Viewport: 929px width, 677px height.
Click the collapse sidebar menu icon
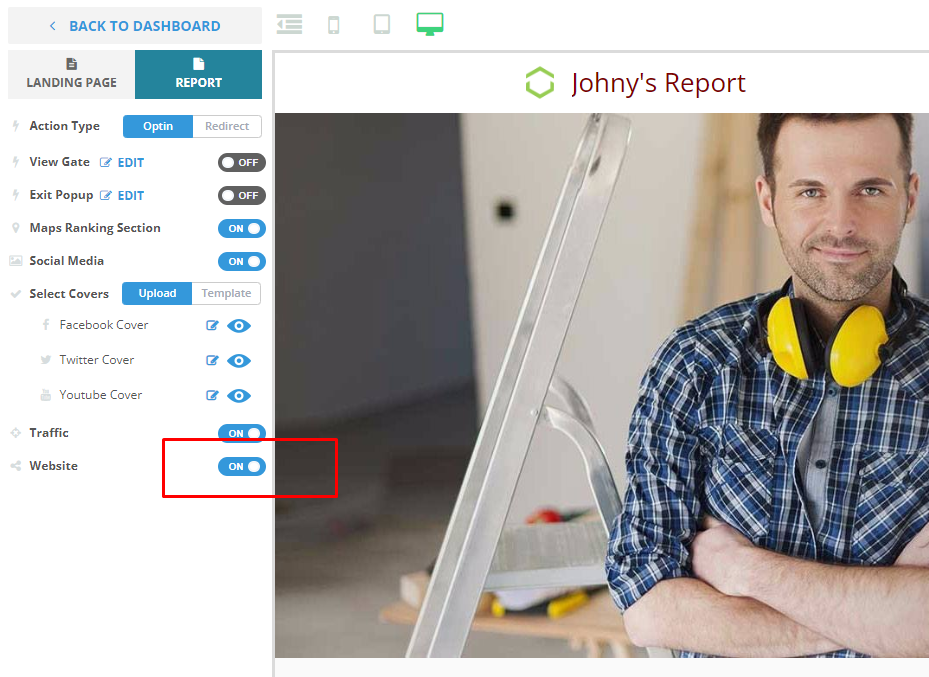click(x=289, y=24)
